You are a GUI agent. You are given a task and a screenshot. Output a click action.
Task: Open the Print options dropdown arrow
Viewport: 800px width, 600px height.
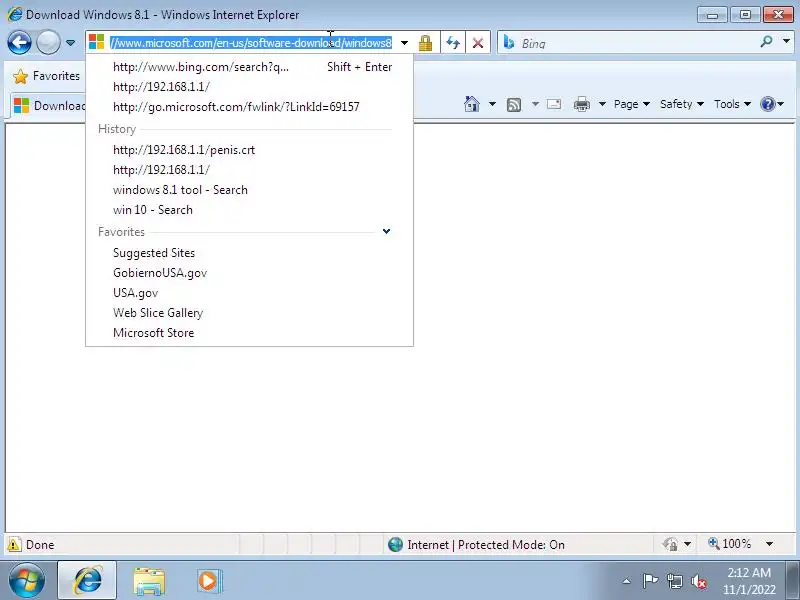pyautogui.click(x=602, y=104)
